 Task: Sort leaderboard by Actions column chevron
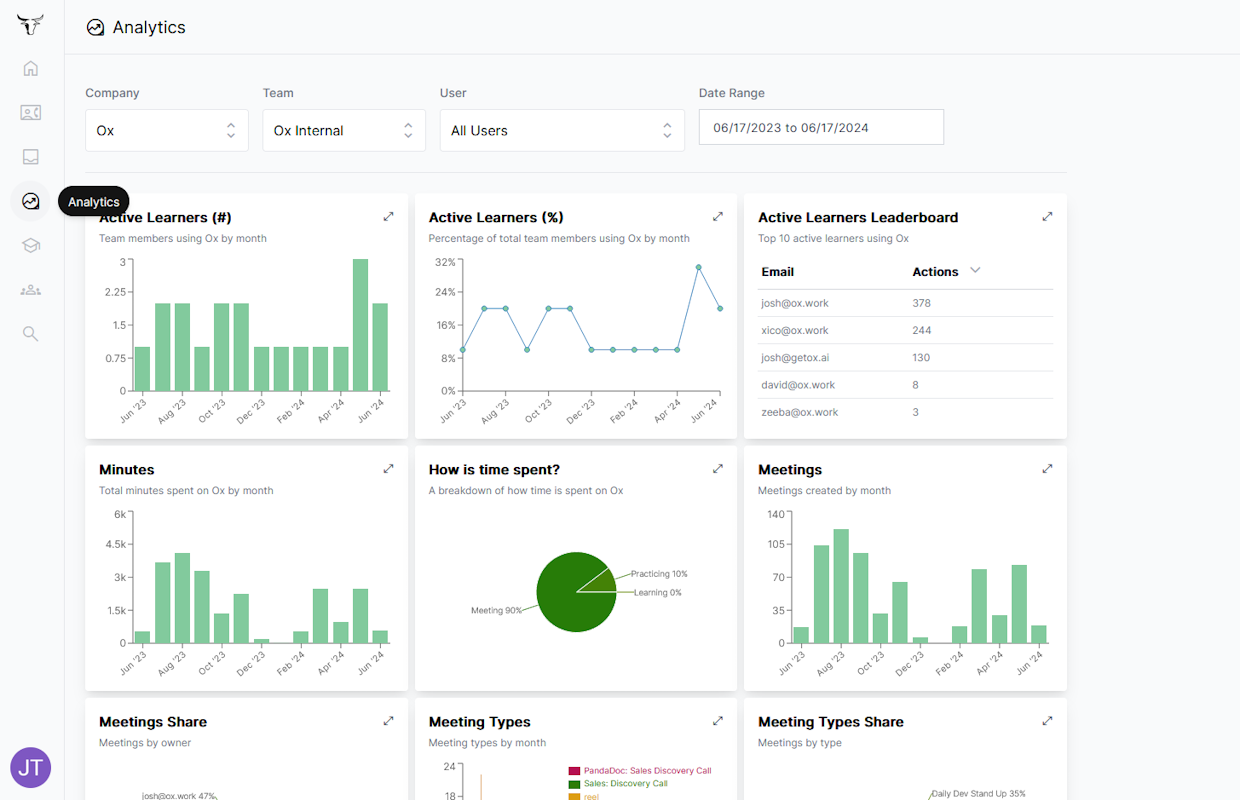tap(976, 271)
